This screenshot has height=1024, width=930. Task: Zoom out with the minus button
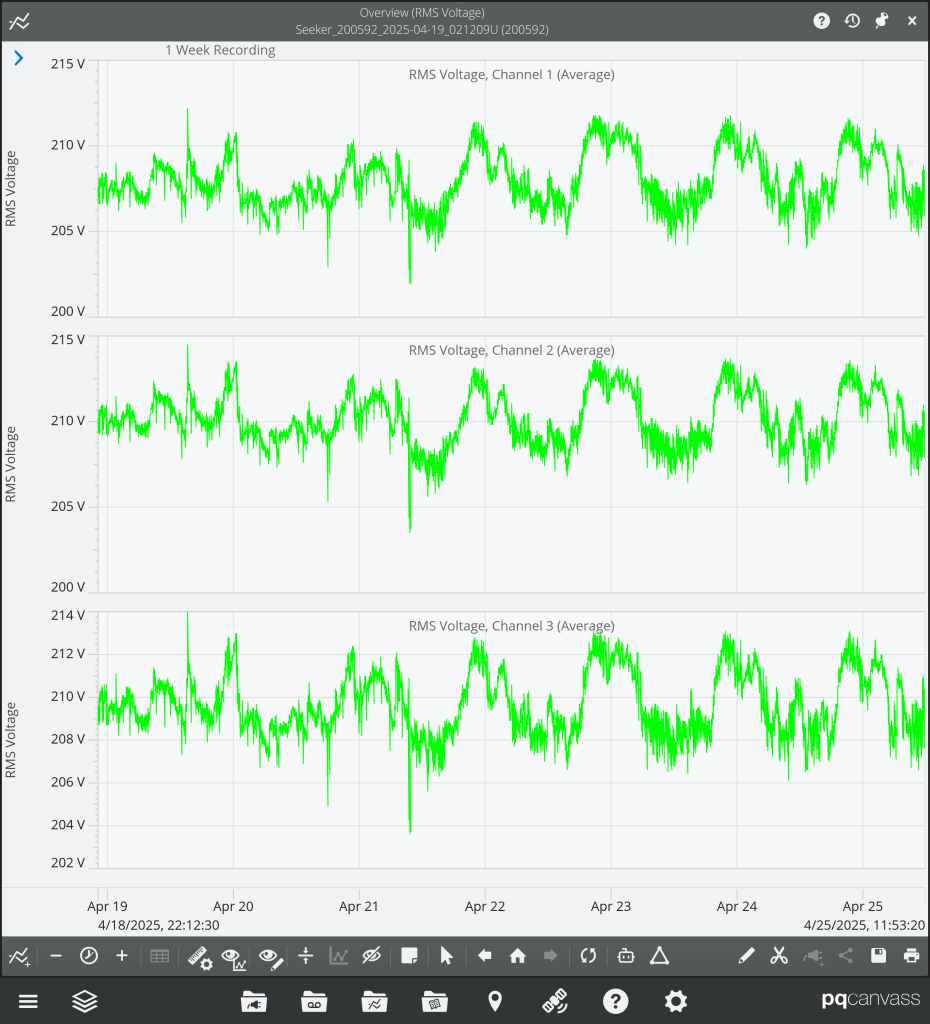click(x=56, y=956)
